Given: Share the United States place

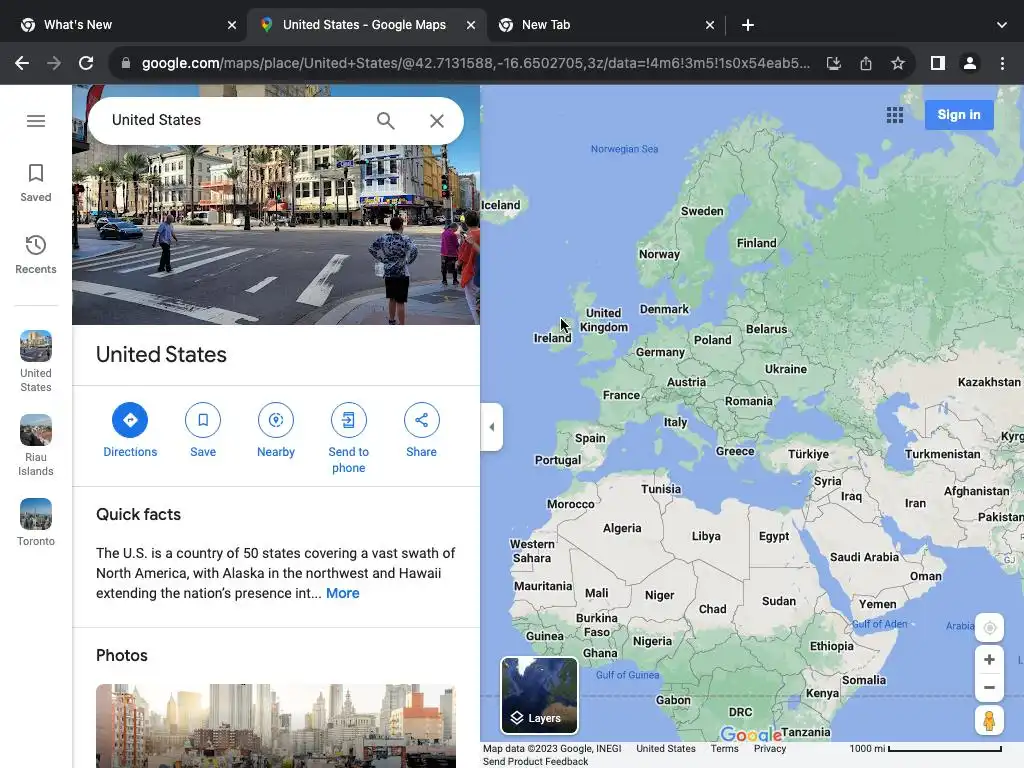Looking at the screenshot, I should coord(421,430).
